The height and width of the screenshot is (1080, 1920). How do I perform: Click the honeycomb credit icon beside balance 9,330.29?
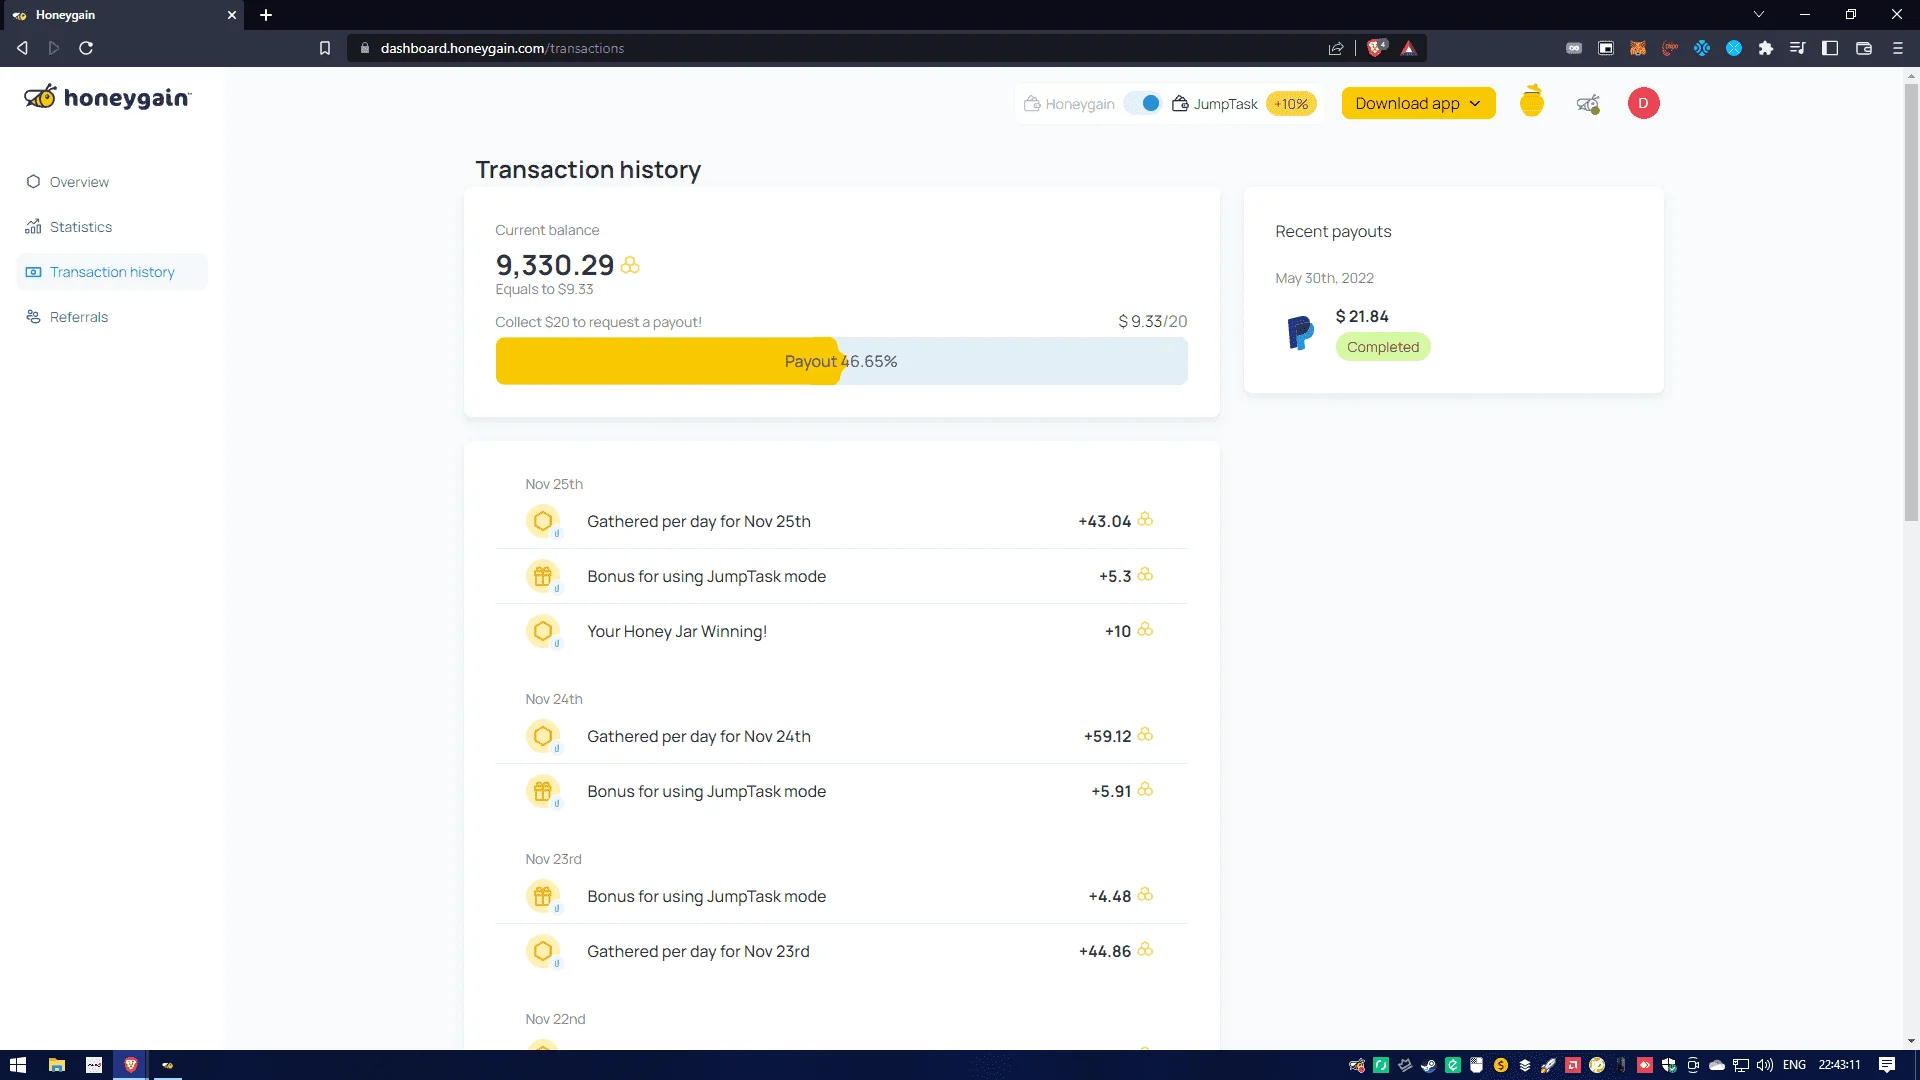point(630,265)
